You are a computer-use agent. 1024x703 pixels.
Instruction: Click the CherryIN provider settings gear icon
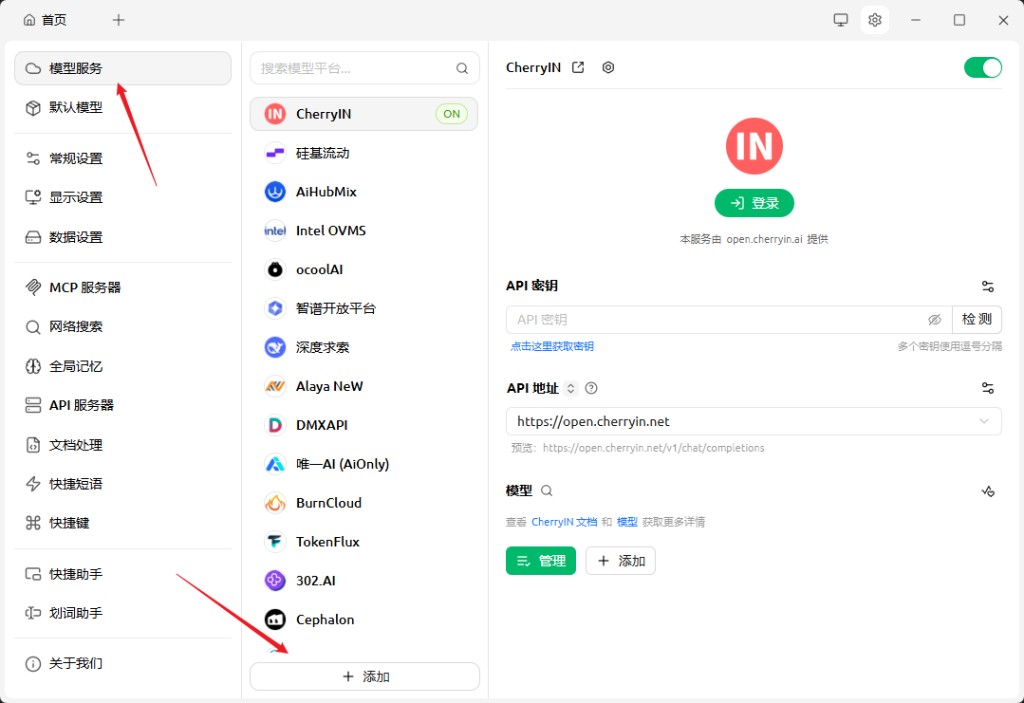[608, 68]
